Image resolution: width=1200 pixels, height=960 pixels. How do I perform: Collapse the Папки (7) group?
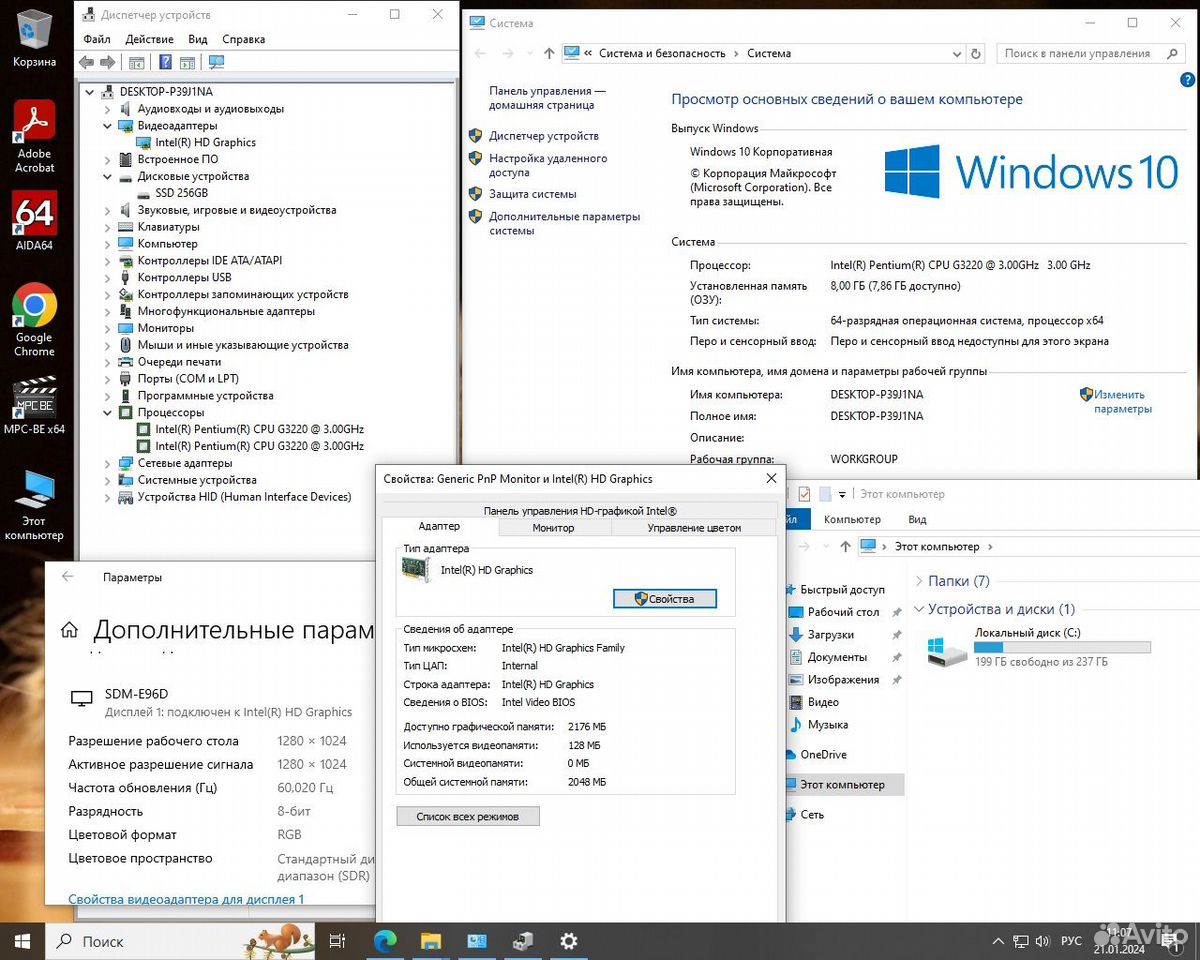coord(919,581)
